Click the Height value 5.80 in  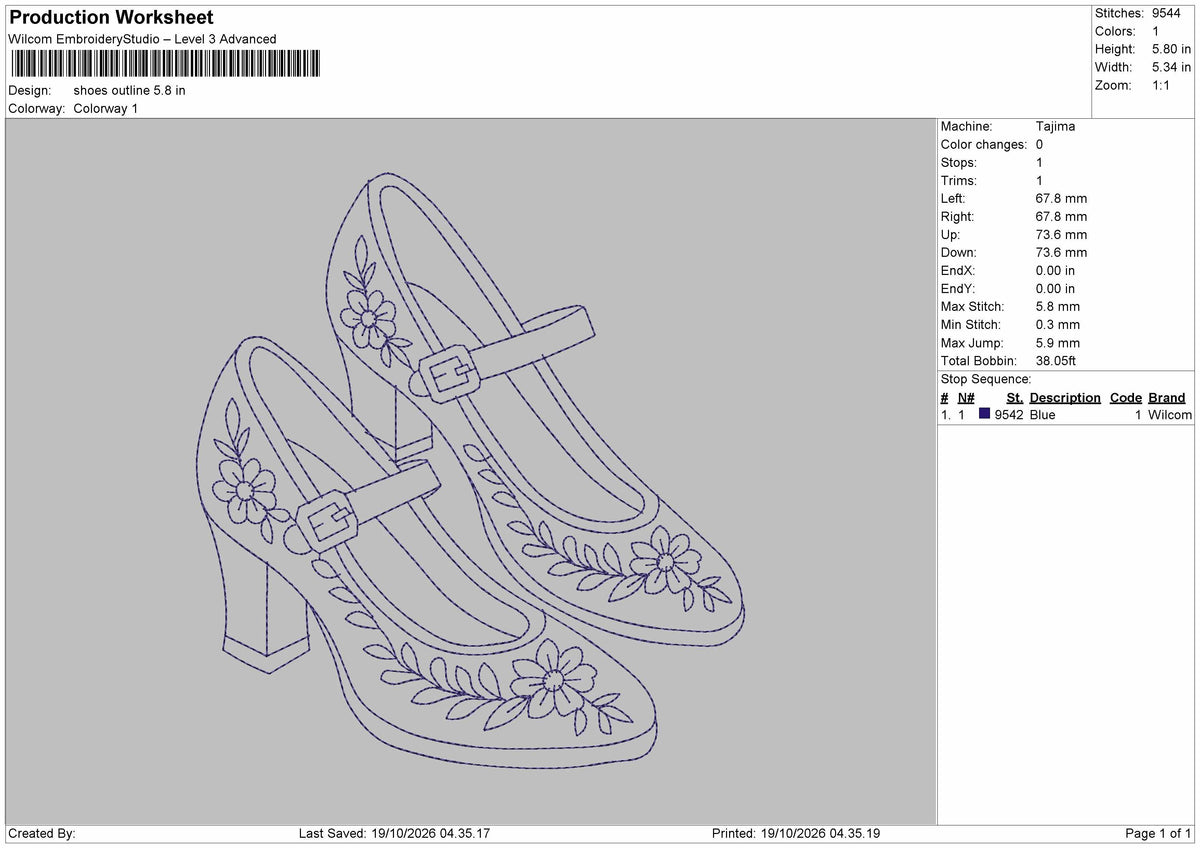1171,49
